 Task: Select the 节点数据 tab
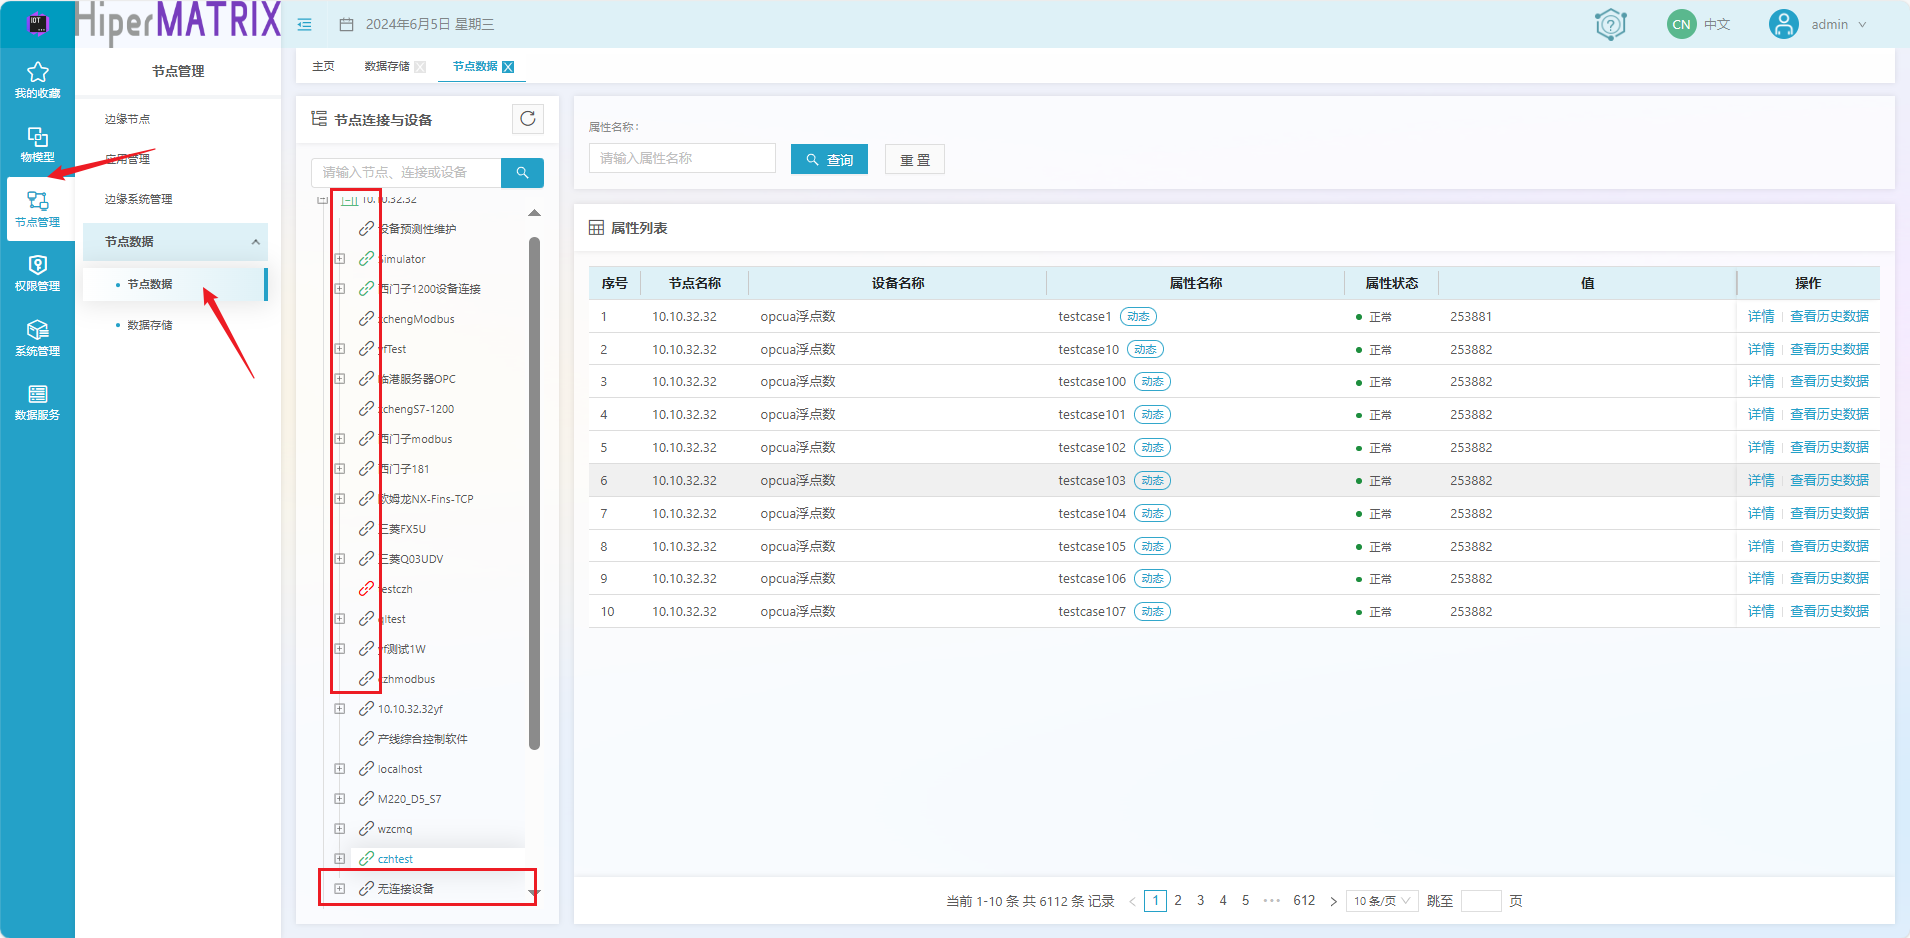[475, 67]
